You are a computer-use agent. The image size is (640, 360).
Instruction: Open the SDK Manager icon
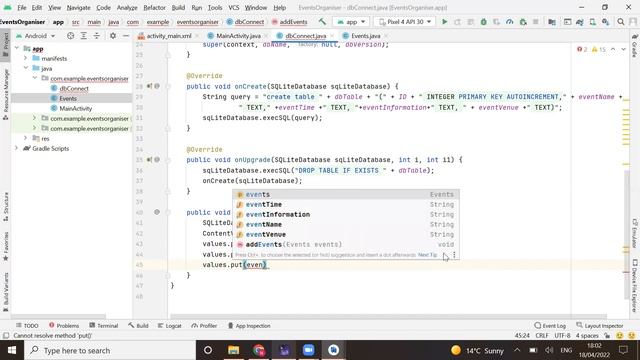click(605, 22)
